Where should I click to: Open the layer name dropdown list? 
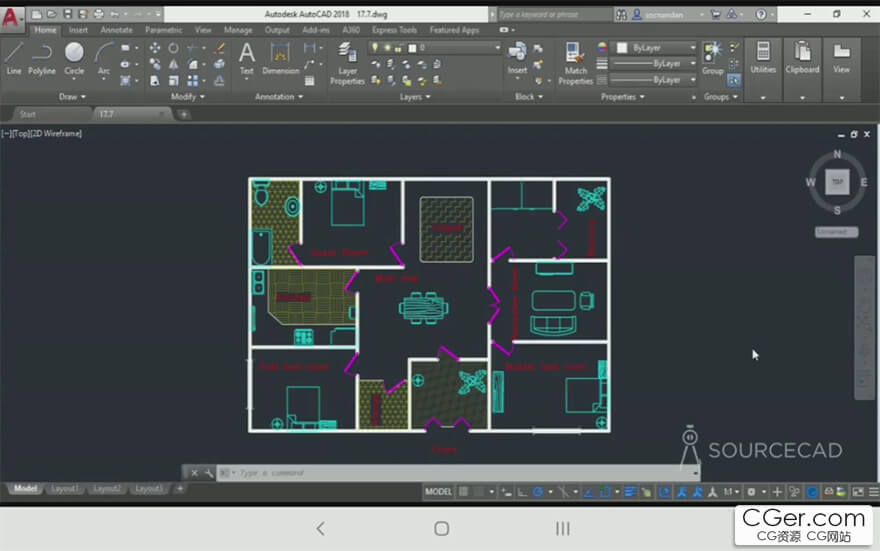coord(453,48)
